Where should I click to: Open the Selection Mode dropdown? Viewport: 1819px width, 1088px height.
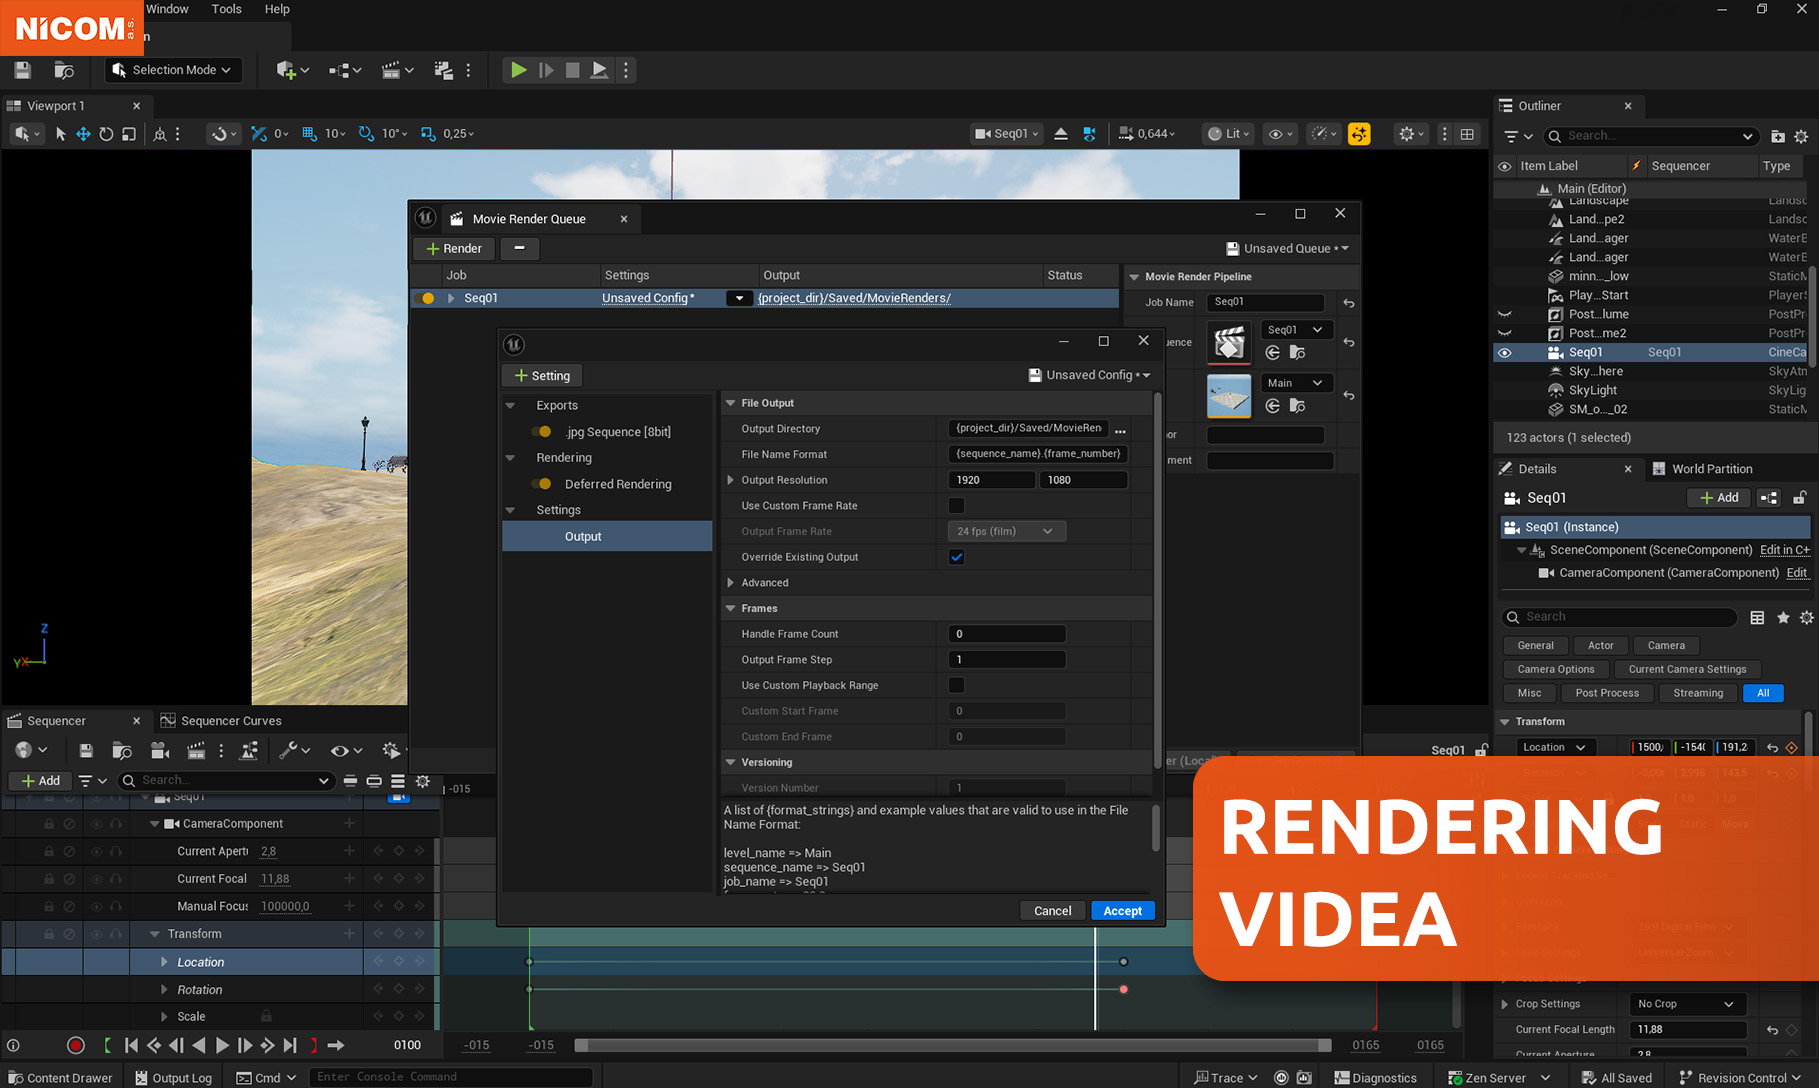click(x=173, y=70)
